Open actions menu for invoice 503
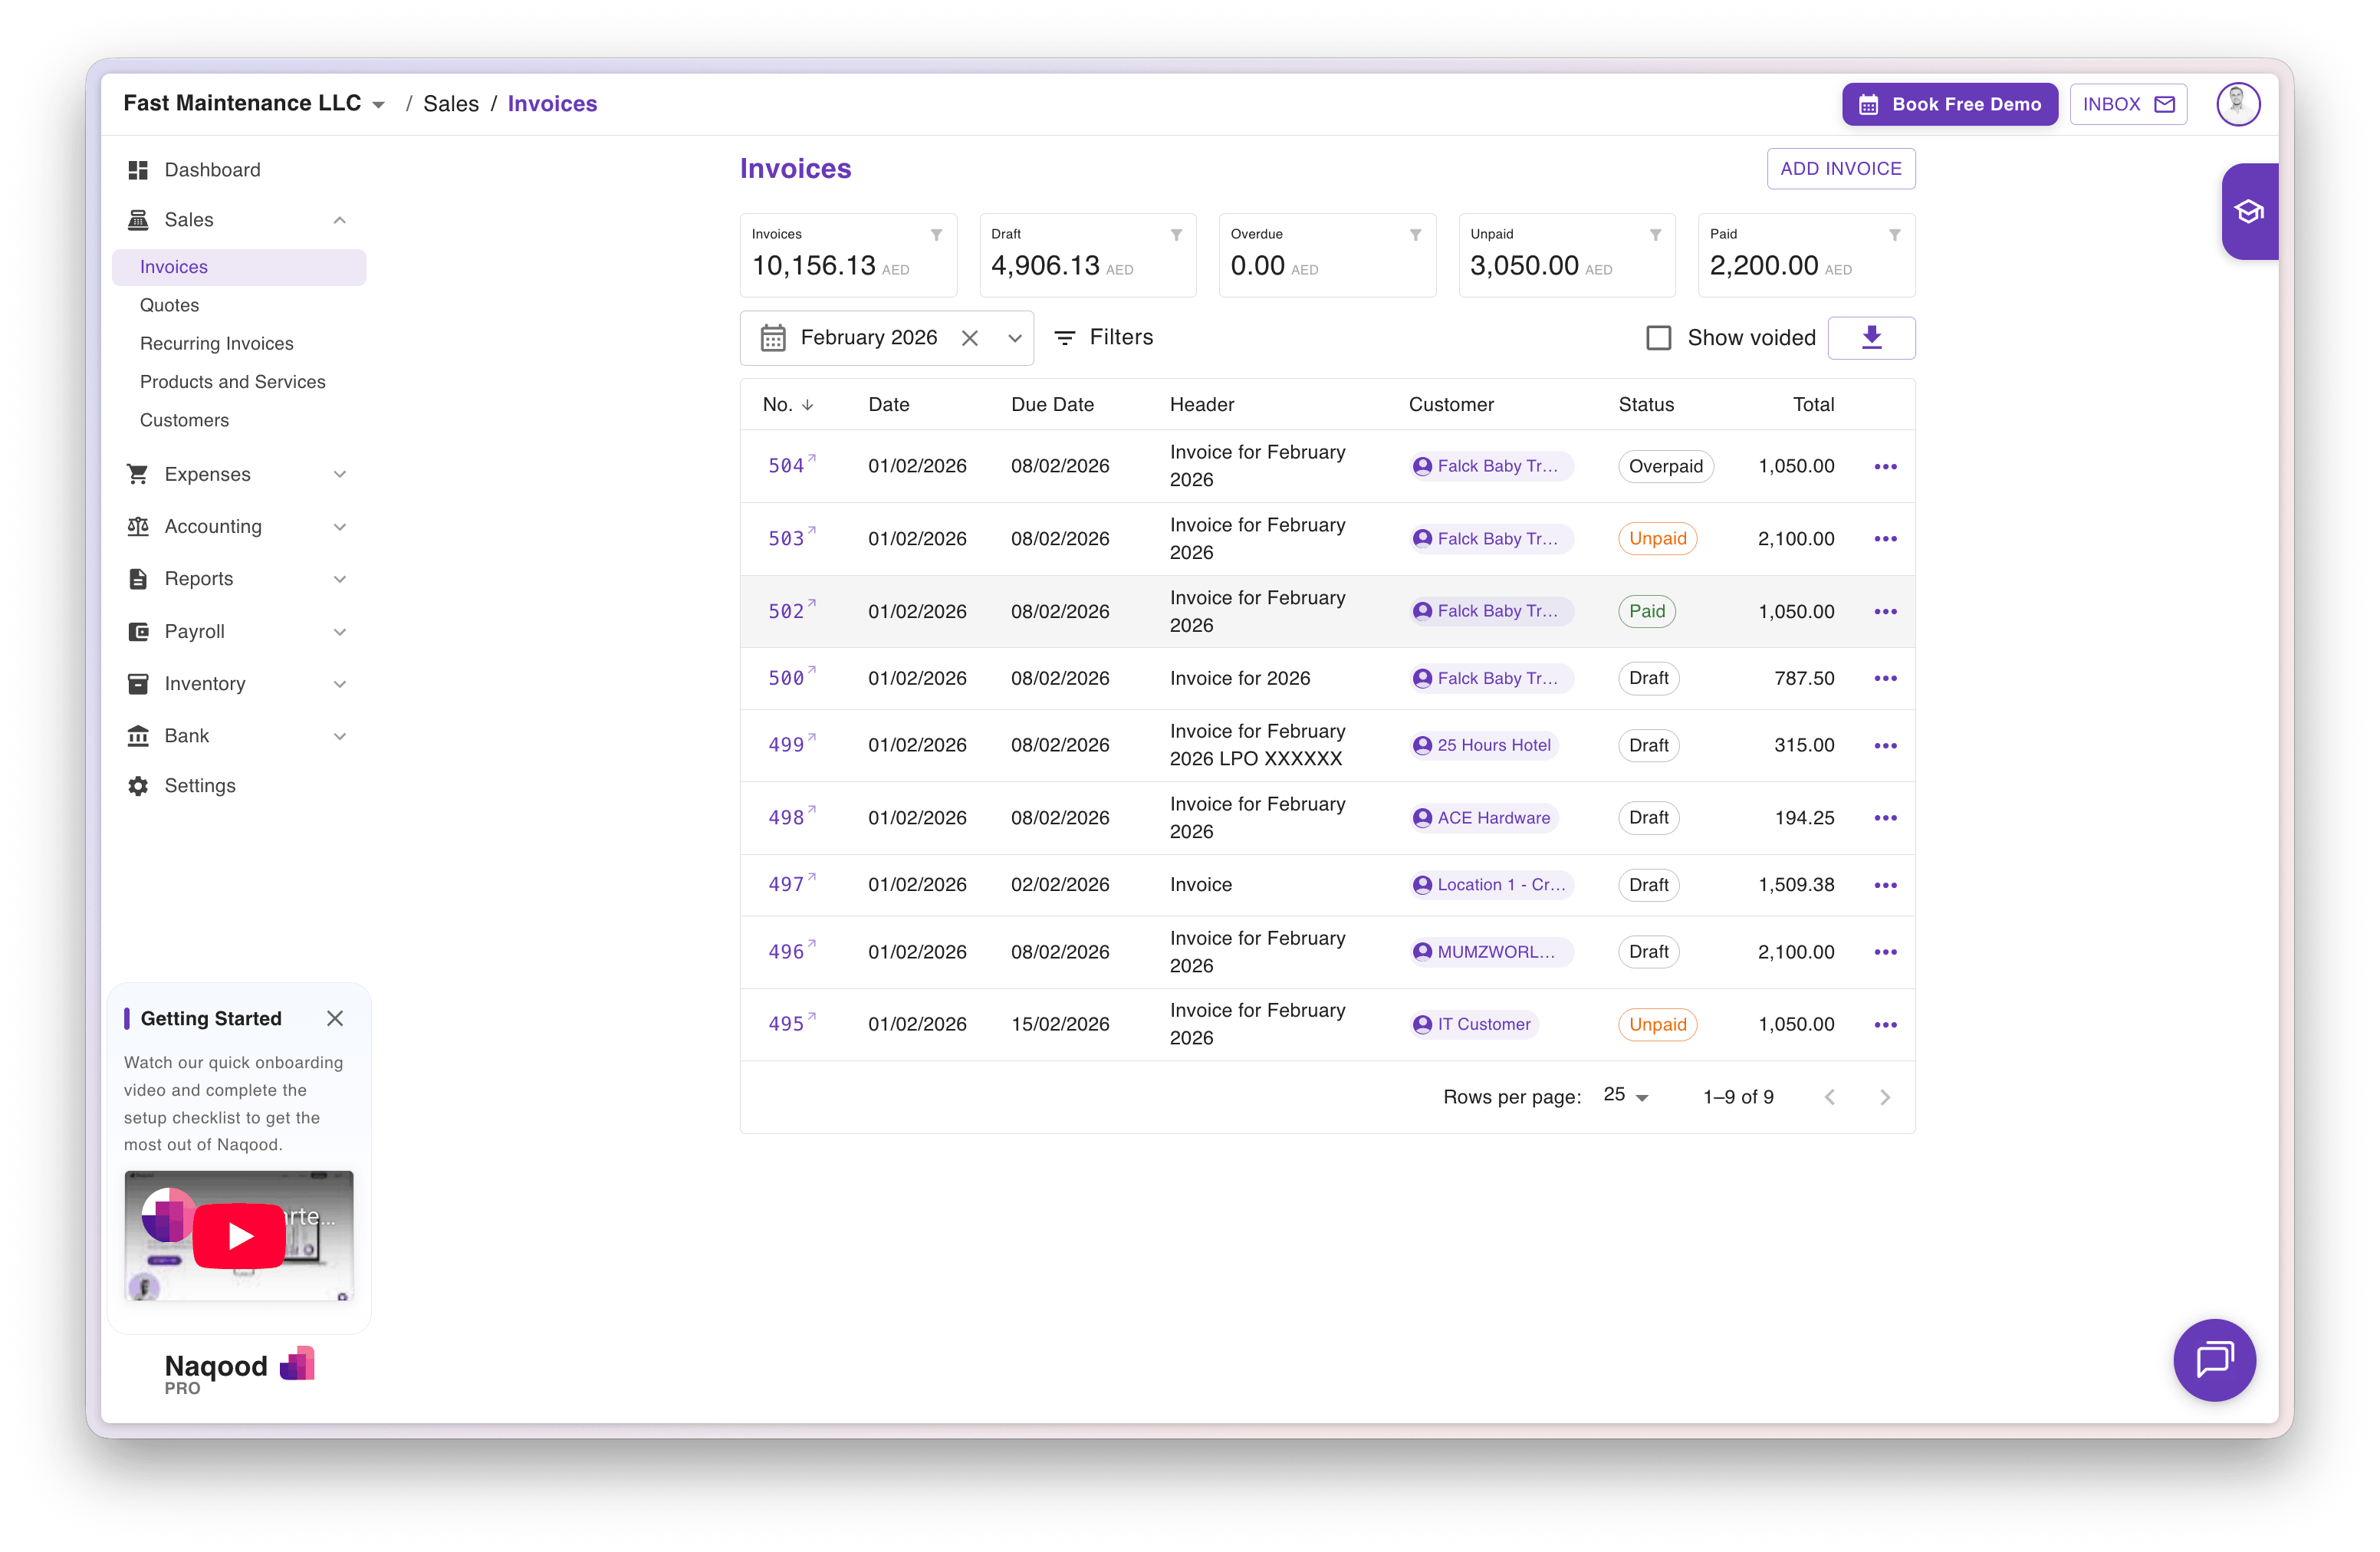 (x=1885, y=539)
